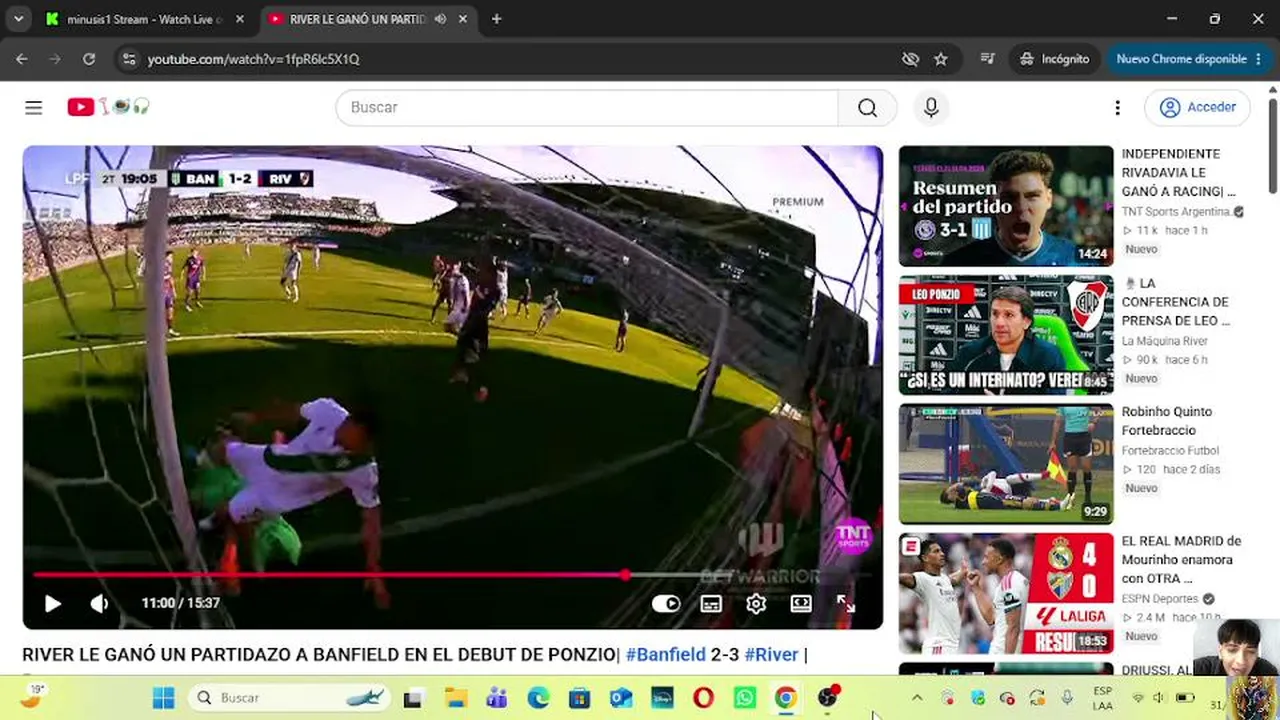Open the YouTube guide hamburger menu

(34, 107)
